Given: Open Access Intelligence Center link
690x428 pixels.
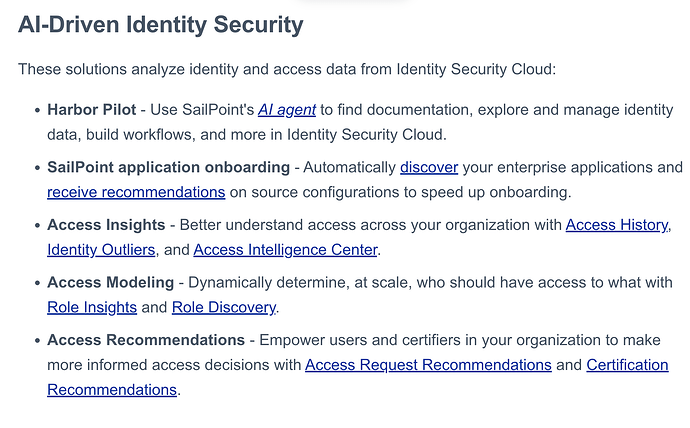Looking at the screenshot, I should (285, 250).
